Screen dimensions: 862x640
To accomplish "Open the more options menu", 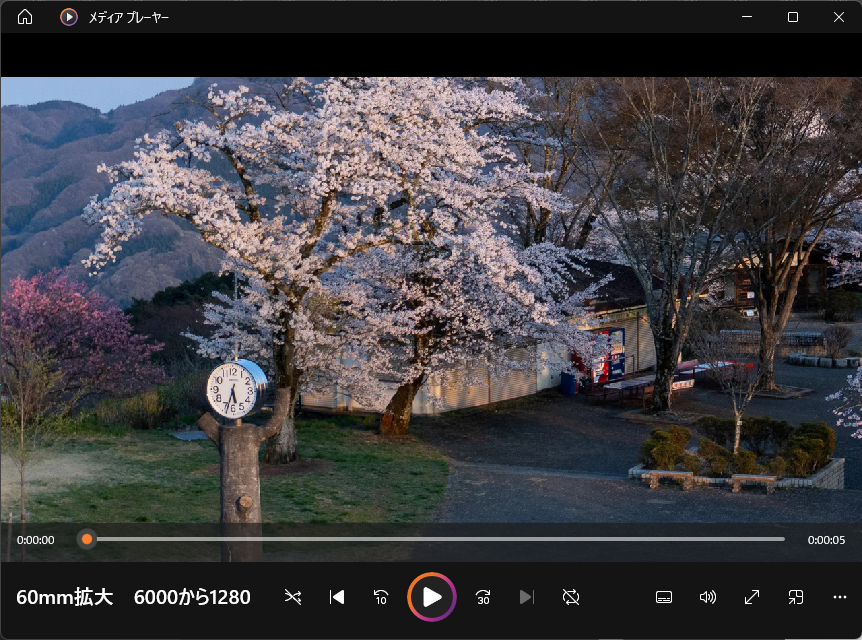I will (x=839, y=597).
